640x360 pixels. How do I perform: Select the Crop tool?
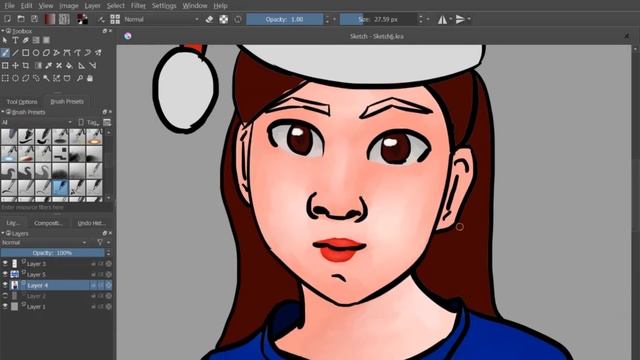coord(26,65)
